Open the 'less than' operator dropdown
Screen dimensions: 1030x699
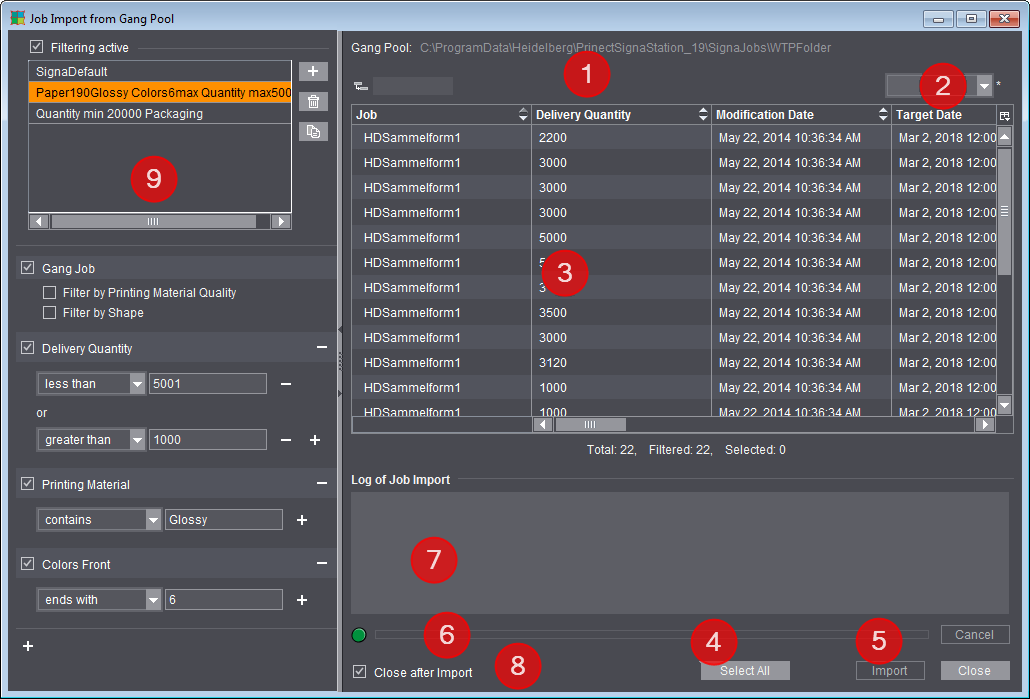(x=137, y=384)
